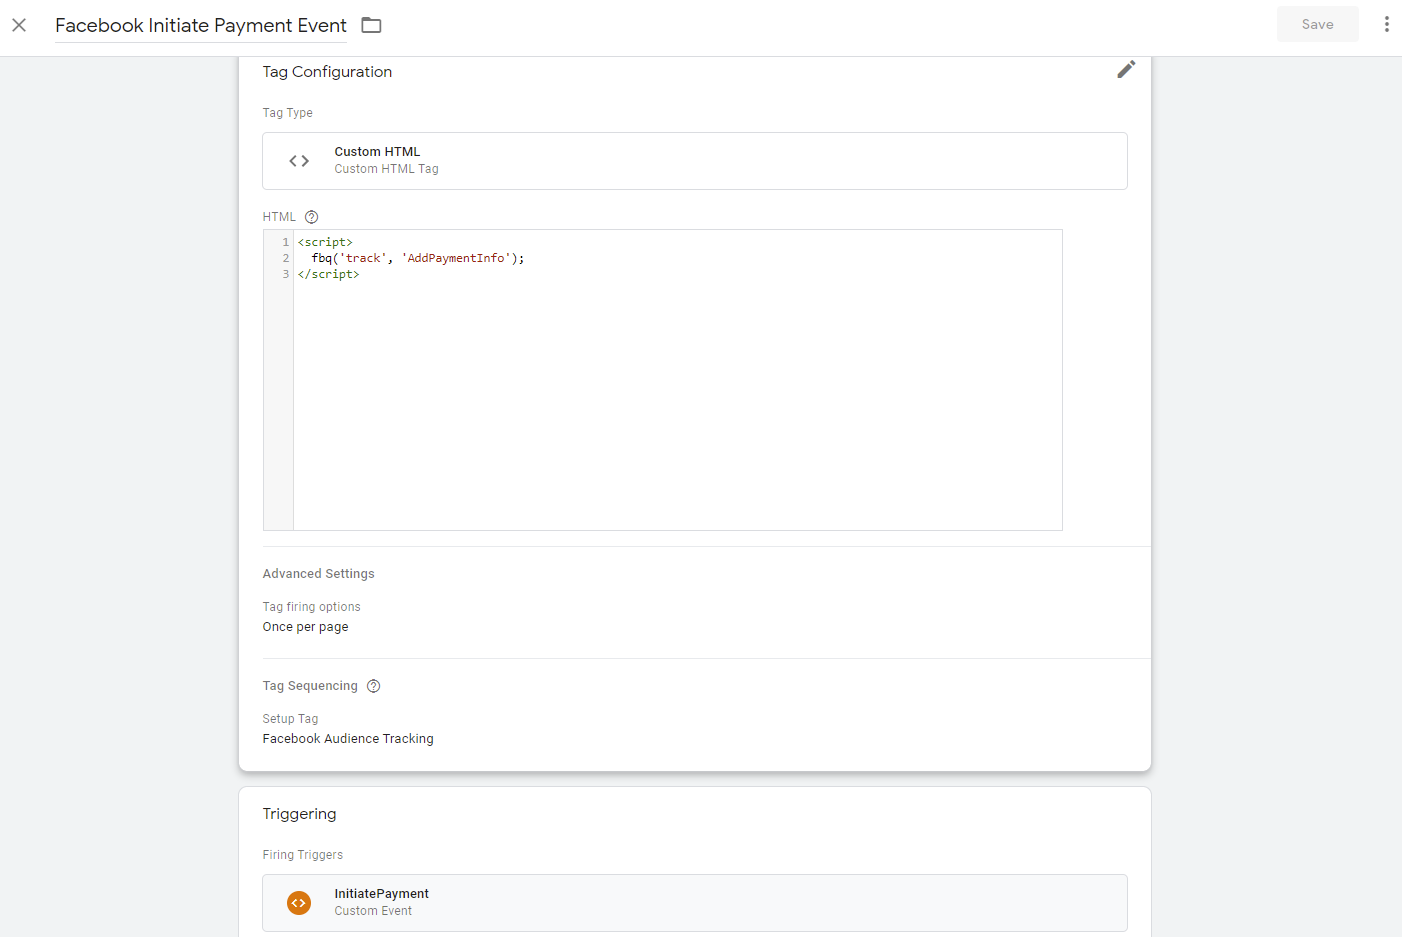Open the help icon next to HTML label
Viewport: 1402px width, 937px height.
click(x=311, y=217)
